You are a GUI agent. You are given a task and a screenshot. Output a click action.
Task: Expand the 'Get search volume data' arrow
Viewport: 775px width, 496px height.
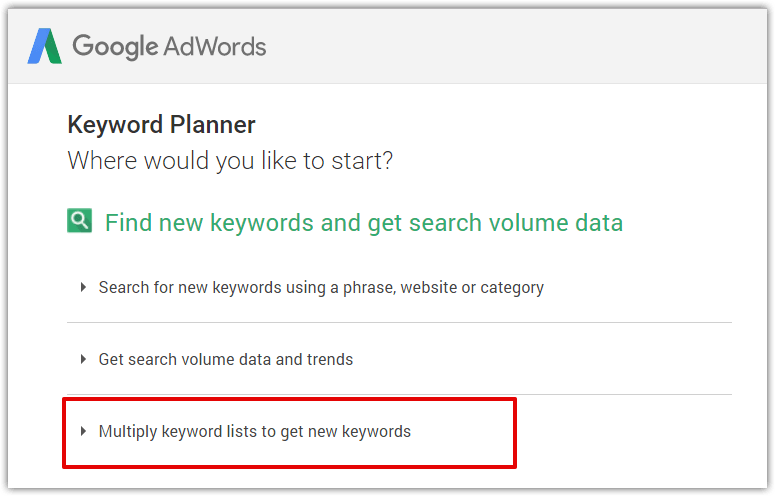(84, 359)
